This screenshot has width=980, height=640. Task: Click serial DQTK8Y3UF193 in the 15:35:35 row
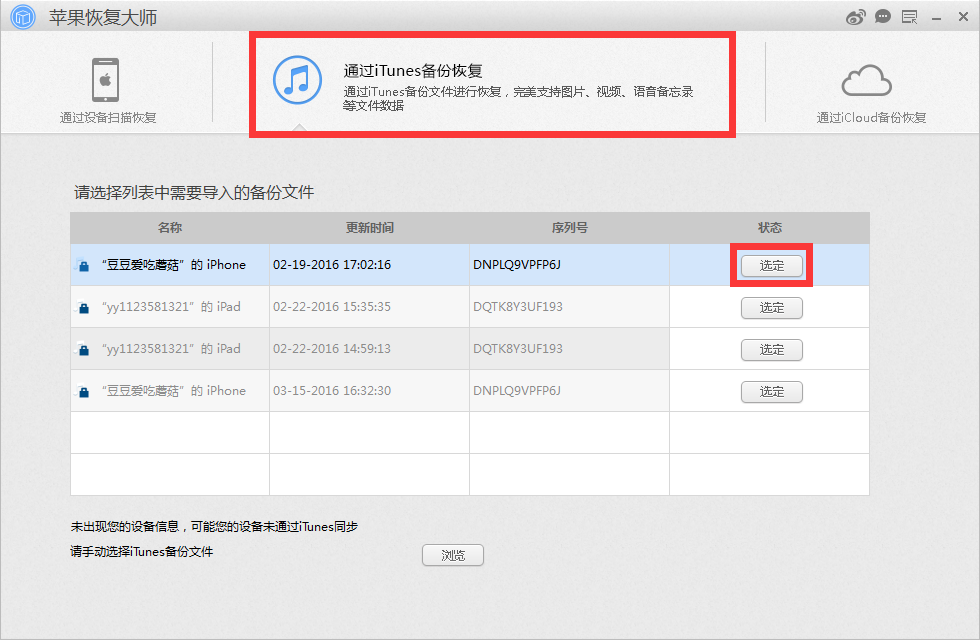[518, 307]
